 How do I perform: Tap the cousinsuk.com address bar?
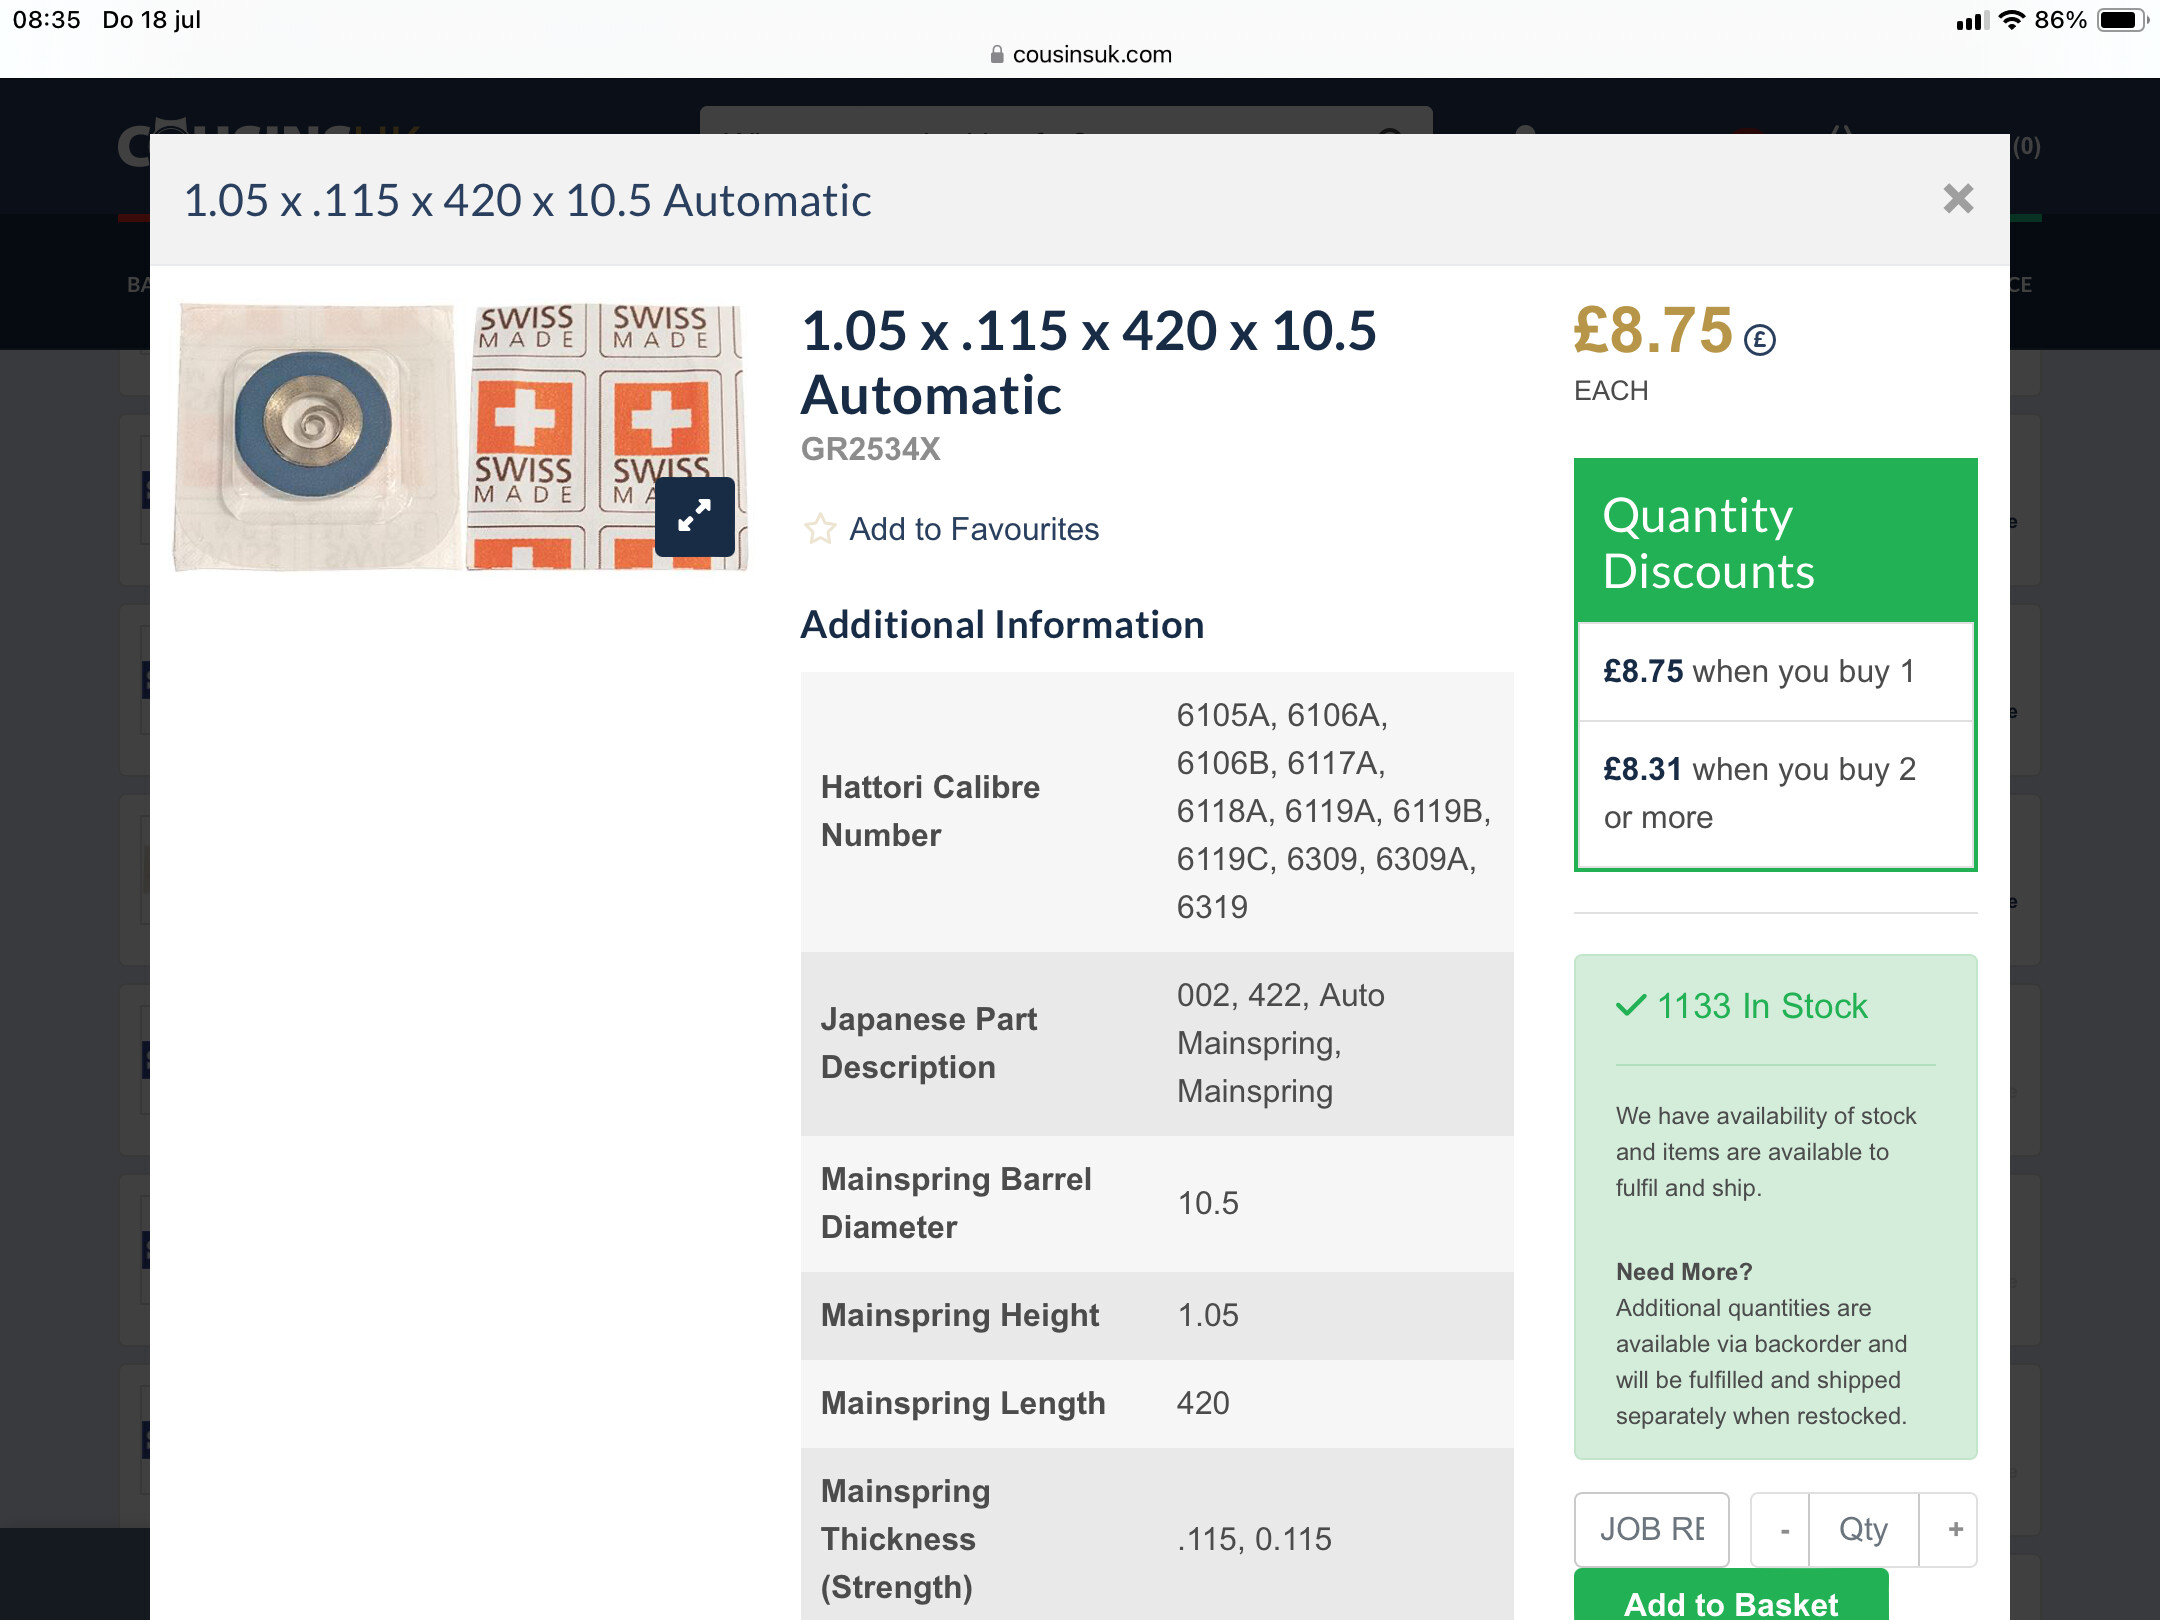1080,54
